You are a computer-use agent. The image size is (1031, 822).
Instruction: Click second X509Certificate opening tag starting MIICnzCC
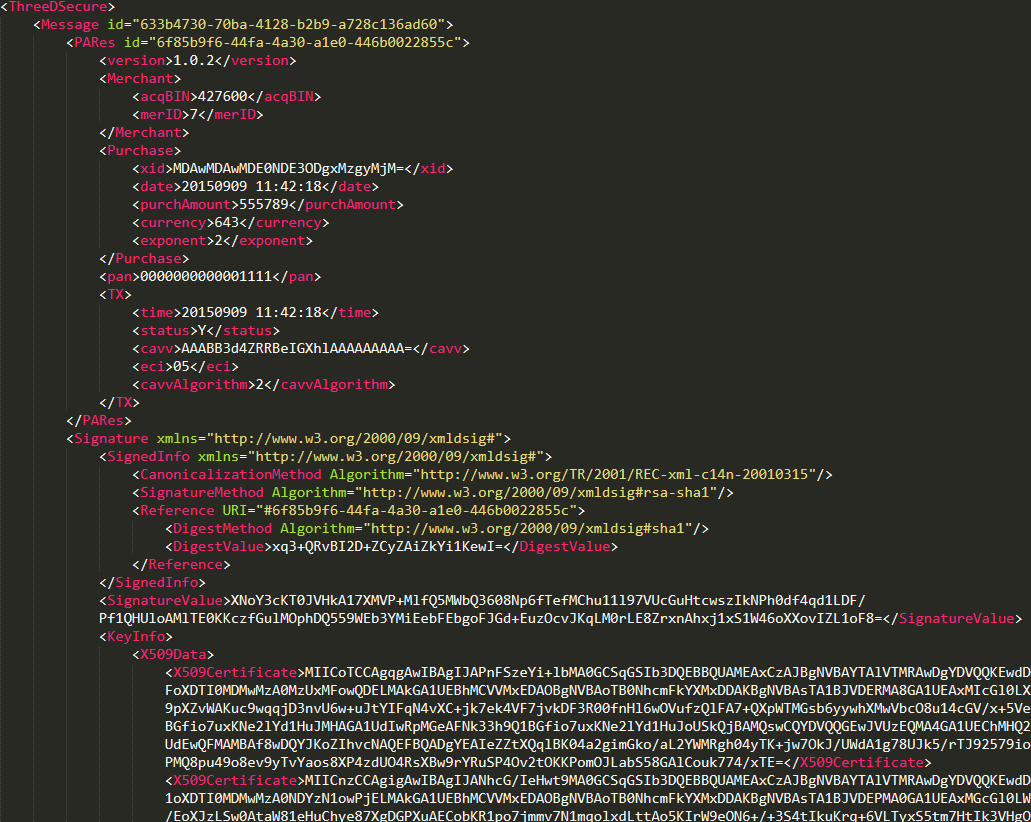[235, 781]
